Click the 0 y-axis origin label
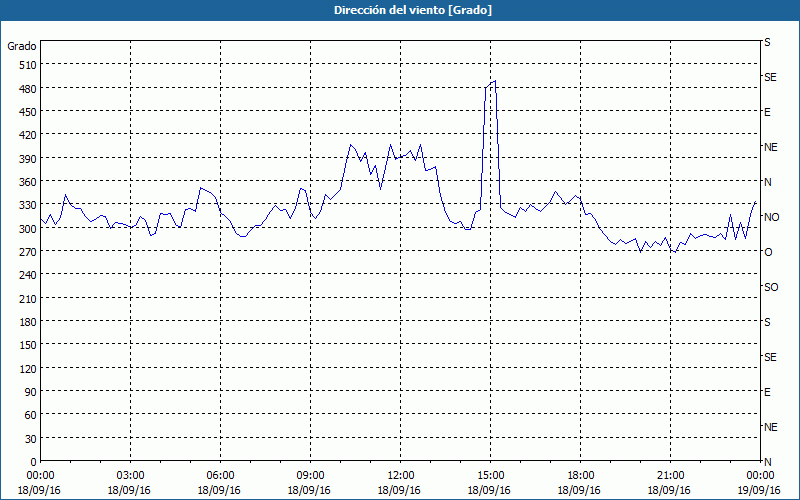The width and height of the screenshot is (800, 500). [34, 462]
